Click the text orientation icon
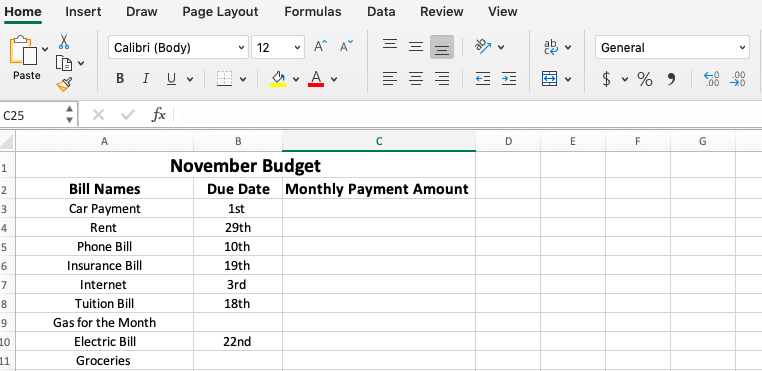762x371 pixels. pyautogui.click(x=483, y=47)
